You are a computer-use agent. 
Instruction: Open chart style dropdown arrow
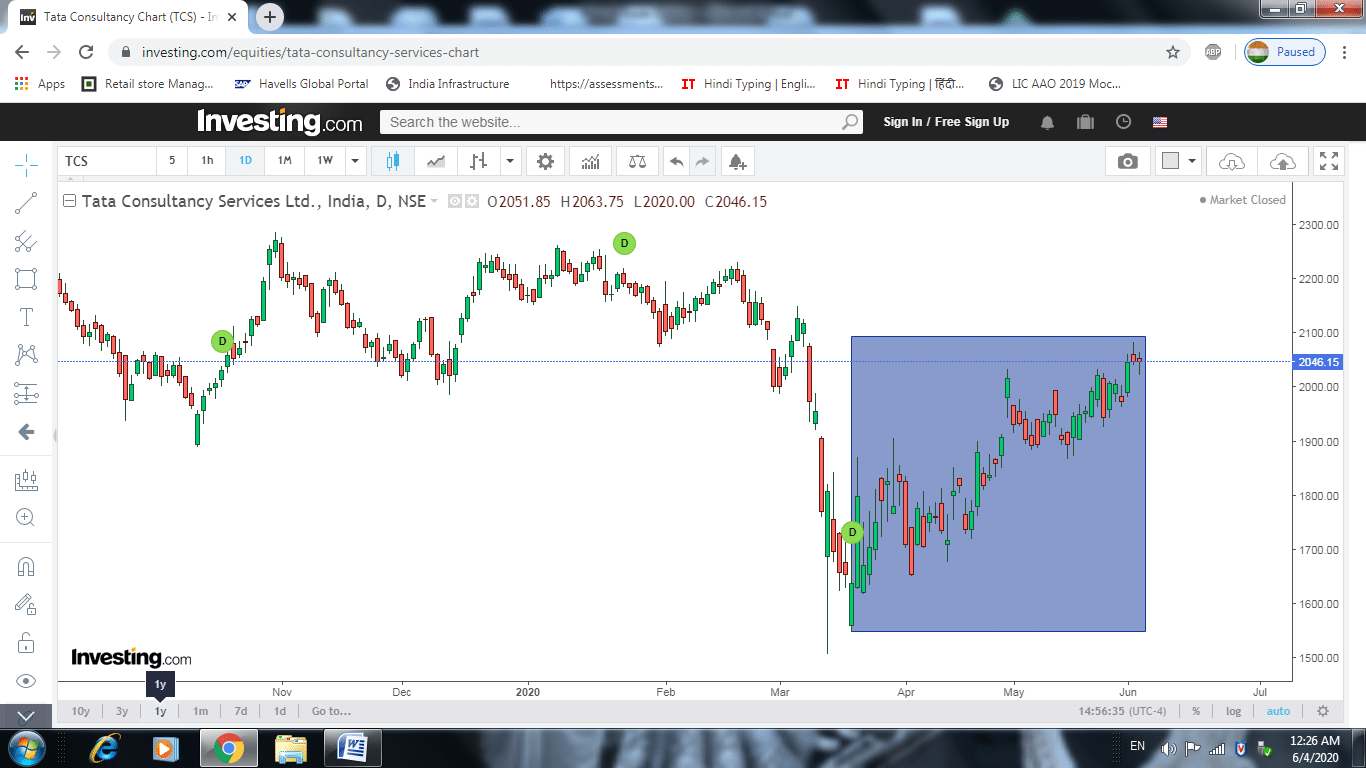[510, 161]
